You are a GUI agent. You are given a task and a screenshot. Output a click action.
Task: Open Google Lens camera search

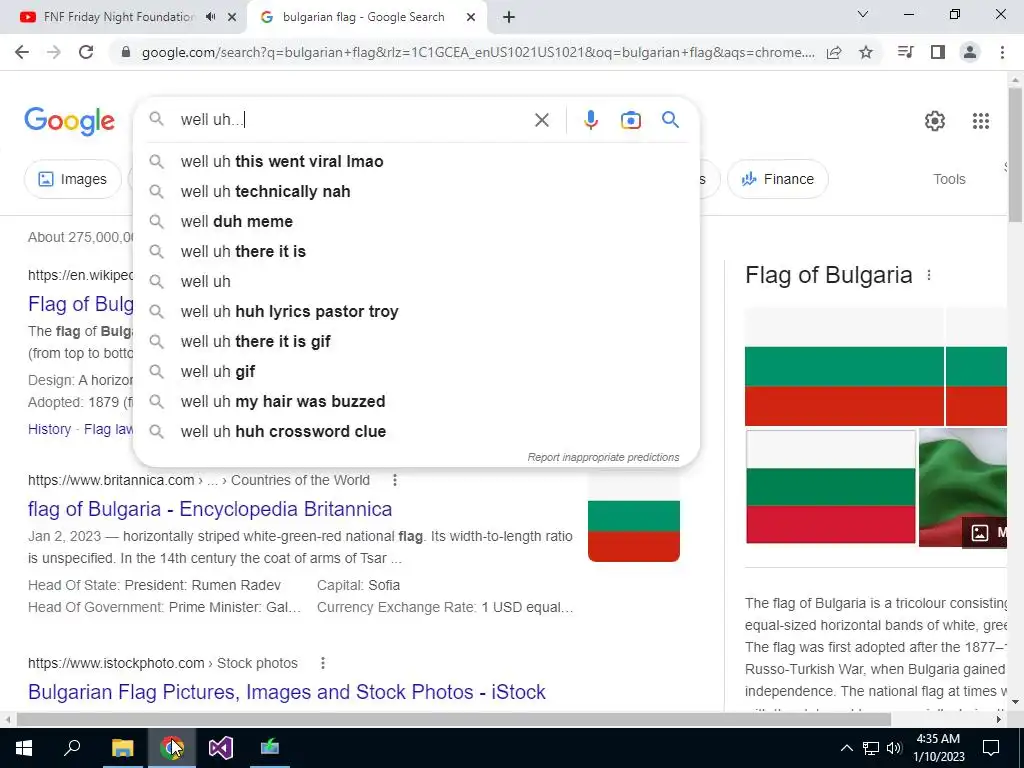pos(630,120)
